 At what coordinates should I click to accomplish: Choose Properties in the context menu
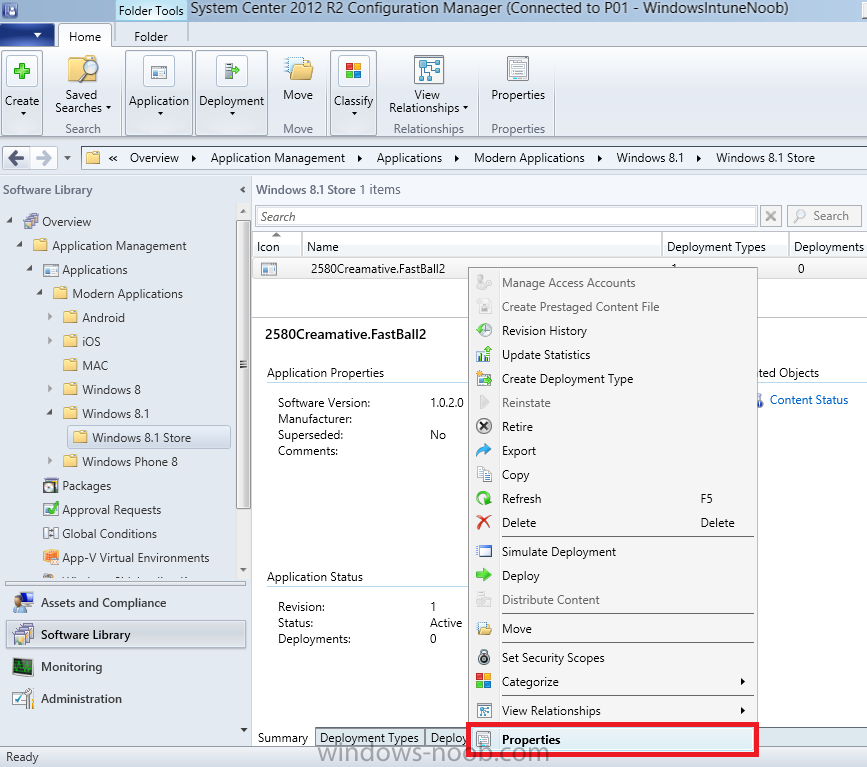click(x=613, y=739)
